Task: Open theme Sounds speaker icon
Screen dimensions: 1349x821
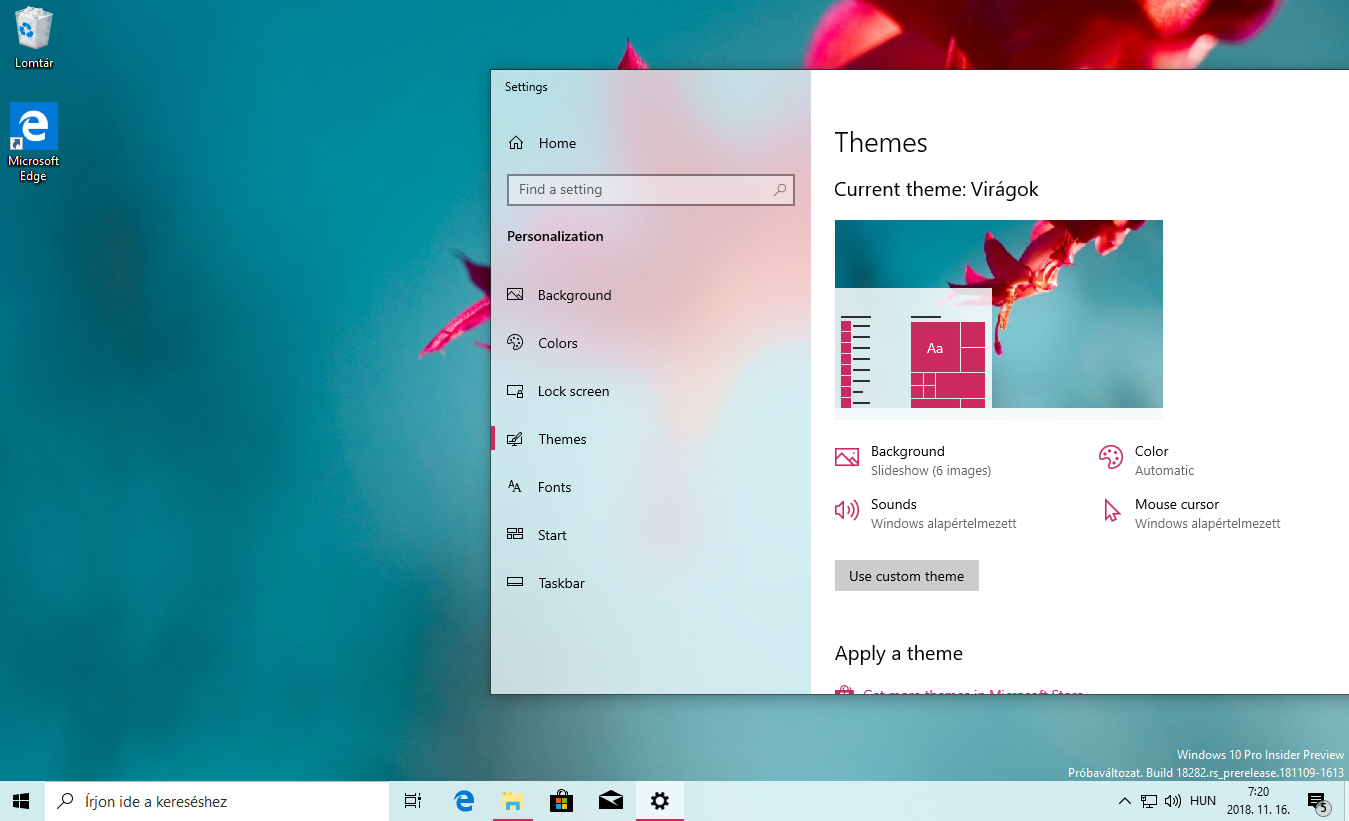Action: [x=846, y=511]
